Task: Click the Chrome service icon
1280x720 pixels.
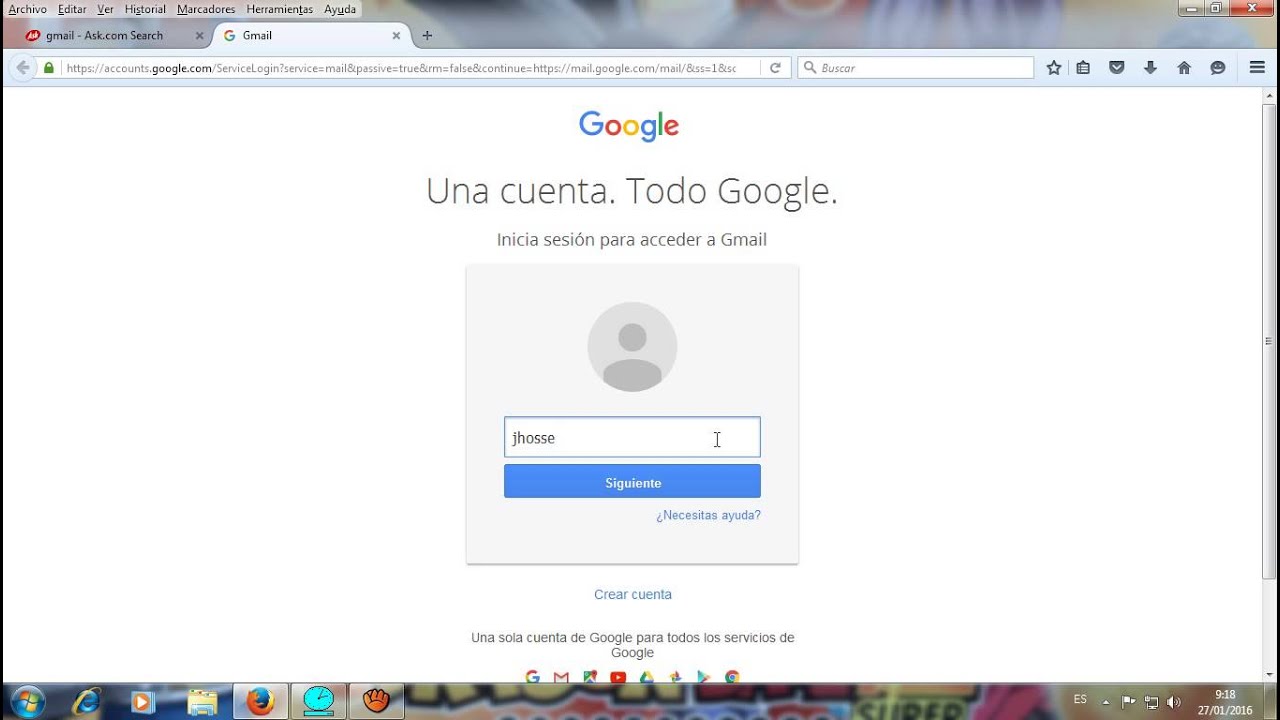Action: (732, 677)
